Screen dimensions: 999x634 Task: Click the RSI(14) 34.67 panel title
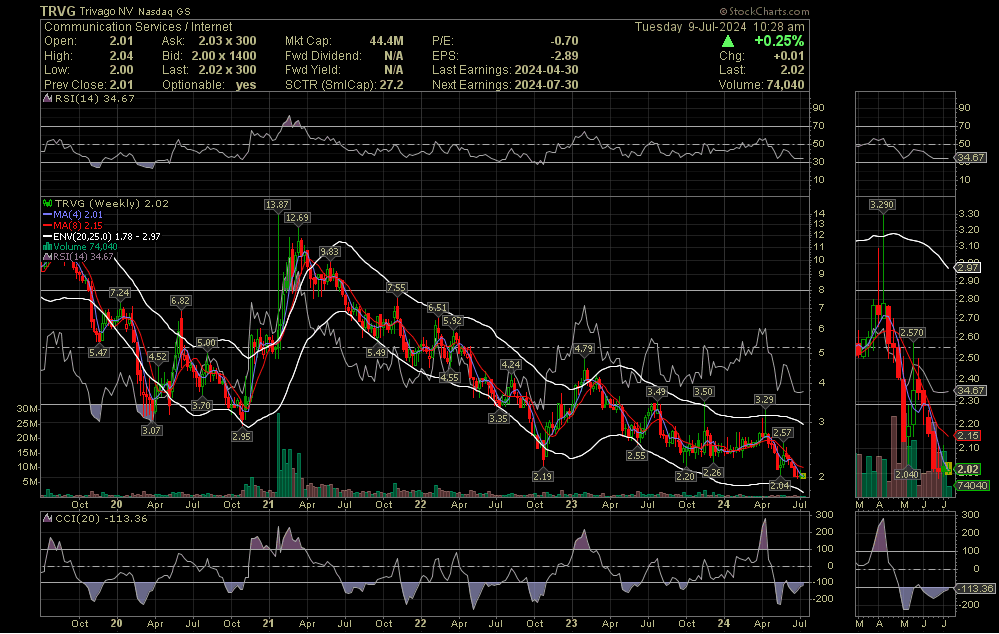94,99
